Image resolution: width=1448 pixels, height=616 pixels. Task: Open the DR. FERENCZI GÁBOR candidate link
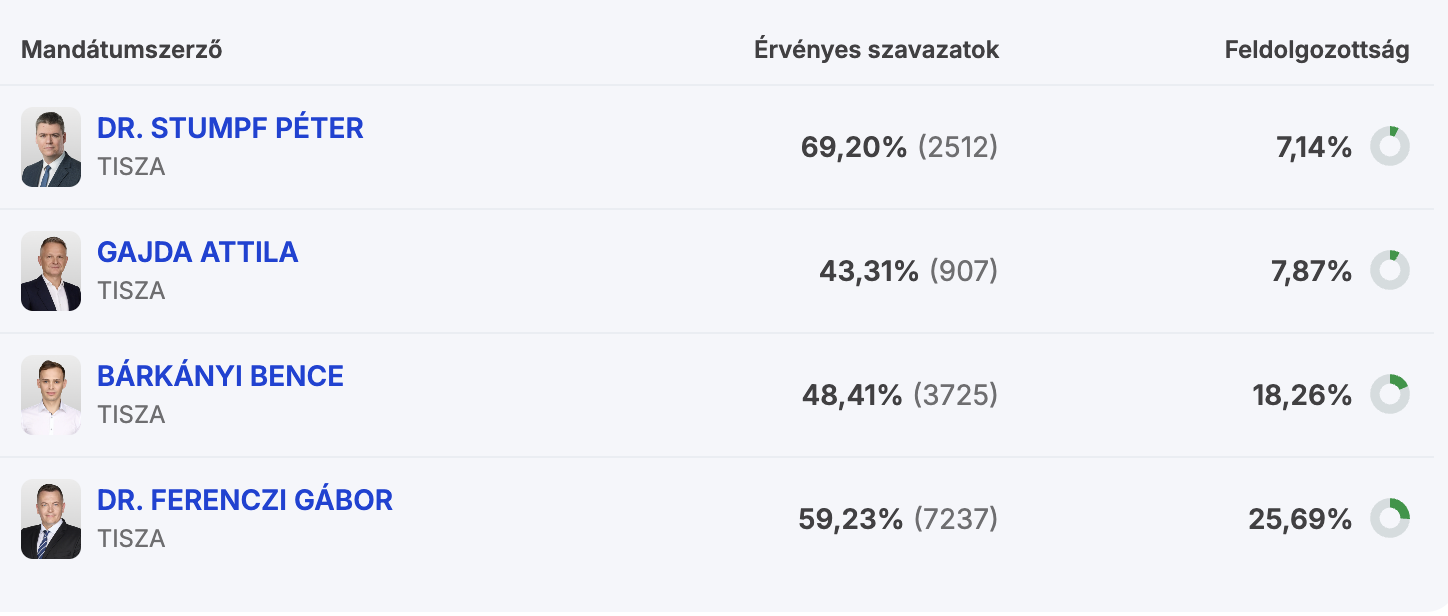244,500
